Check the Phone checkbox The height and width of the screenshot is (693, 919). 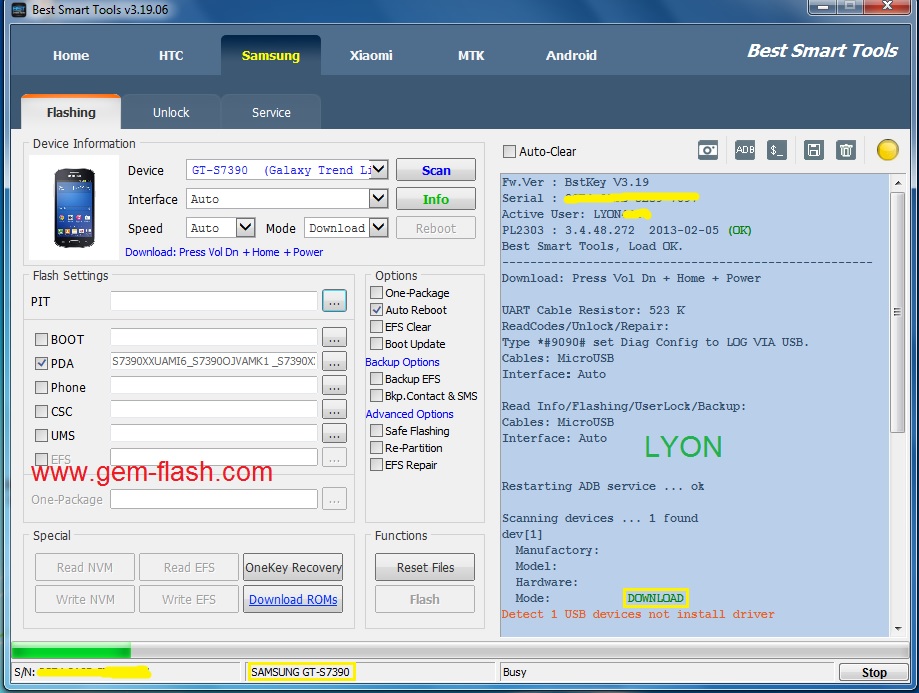click(42, 388)
